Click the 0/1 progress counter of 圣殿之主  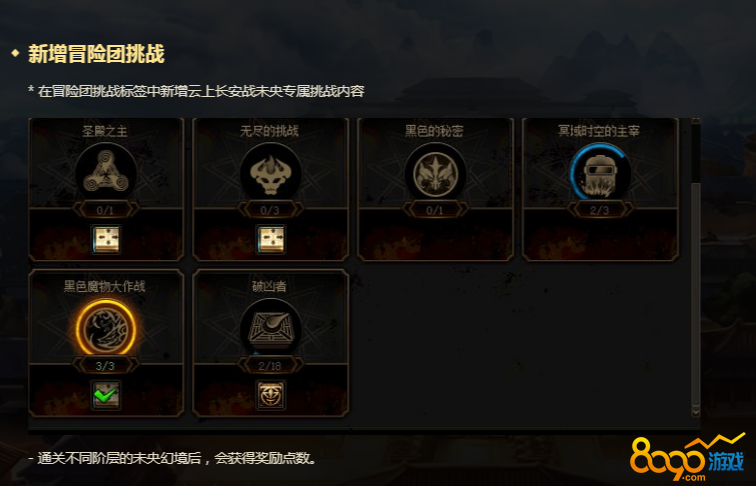[x=106, y=210]
